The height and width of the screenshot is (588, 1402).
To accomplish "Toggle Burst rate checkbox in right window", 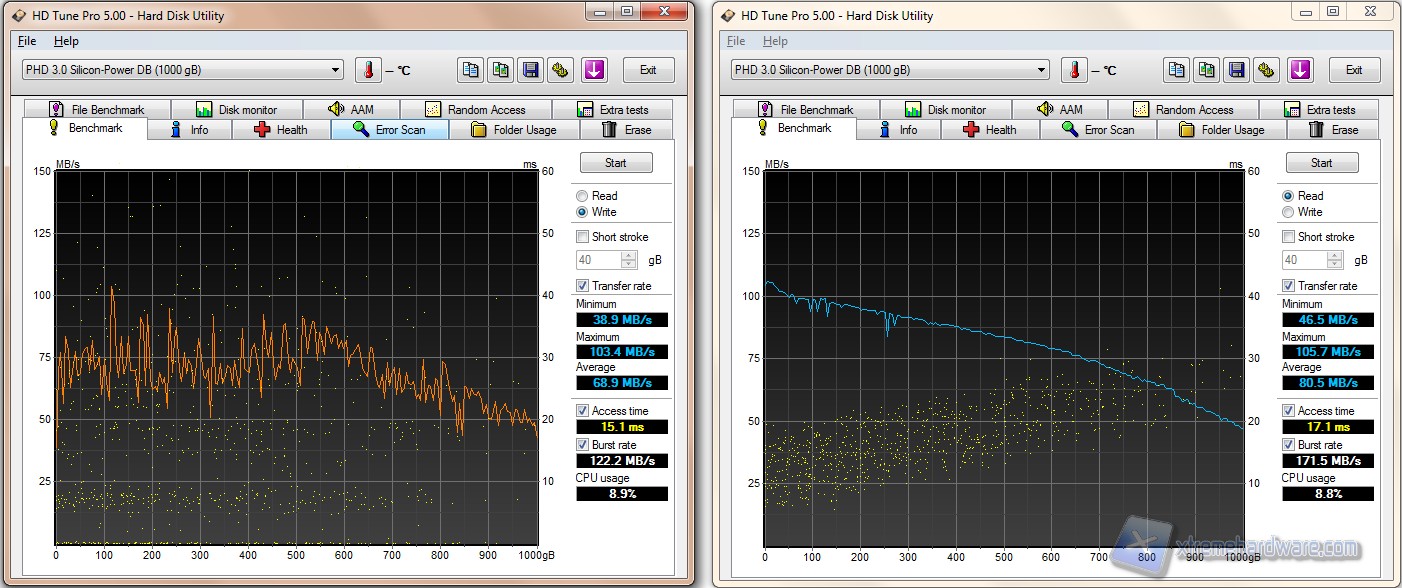I will [x=1289, y=445].
